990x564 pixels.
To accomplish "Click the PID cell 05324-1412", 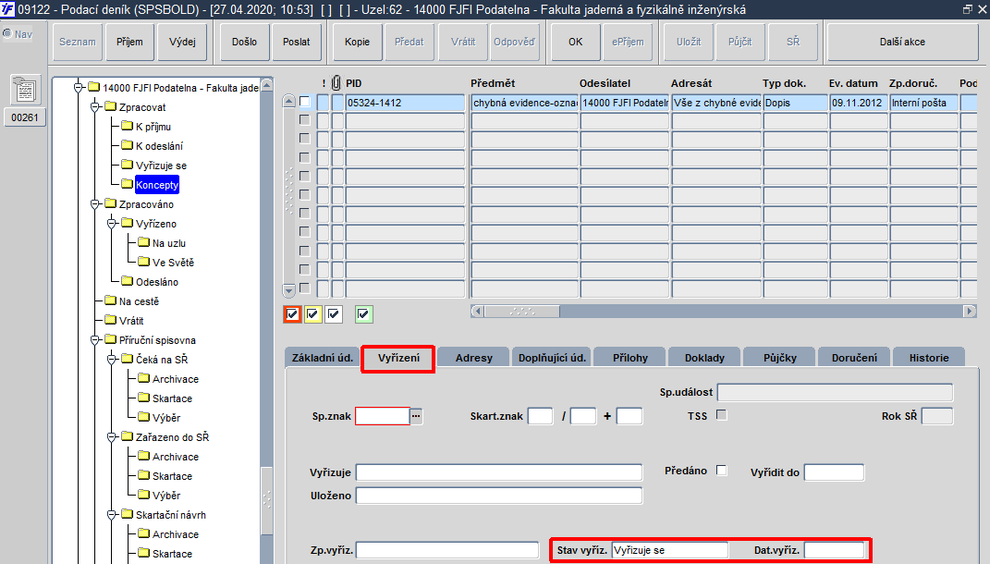I will click(x=405, y=102).
